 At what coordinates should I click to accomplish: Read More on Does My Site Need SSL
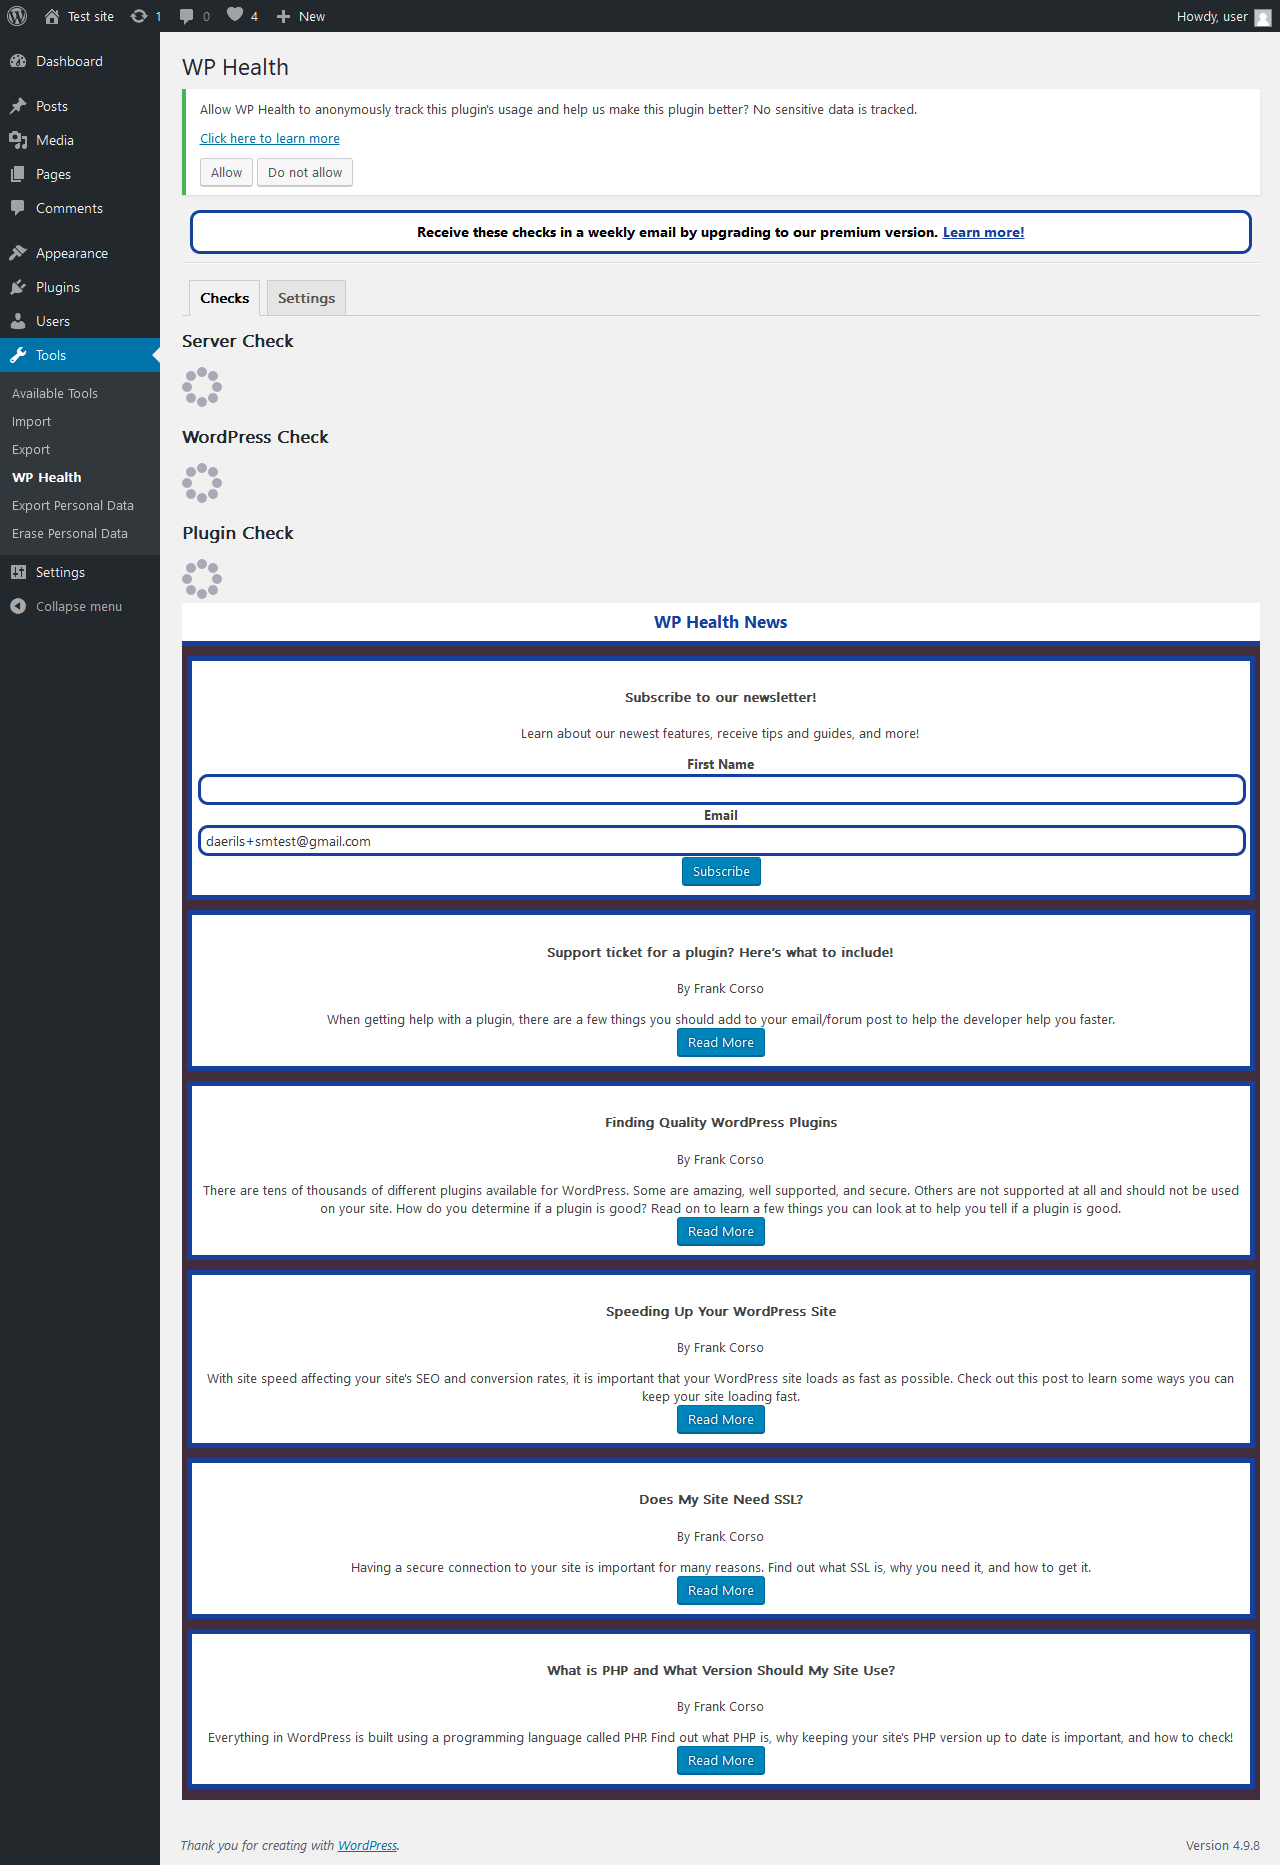click(x=721, y=1590)
